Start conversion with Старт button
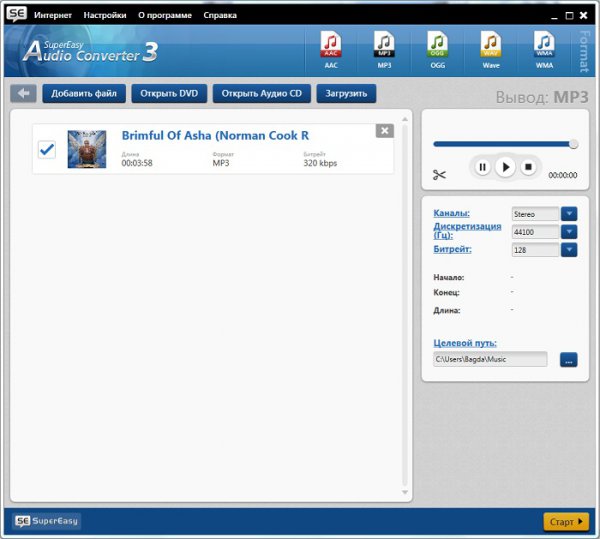 coord(566,521)
